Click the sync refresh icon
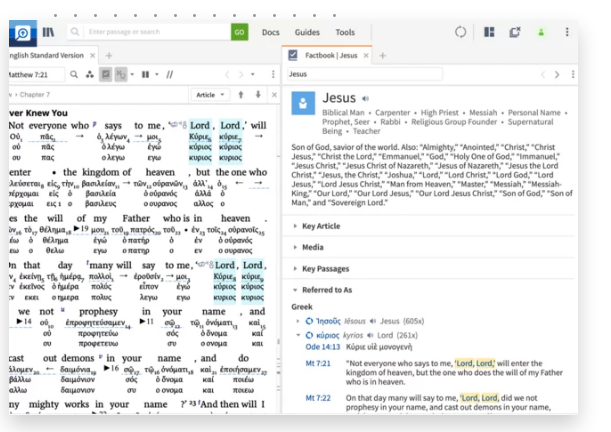Screen dimensions: 611x432 (x=460, y=32)
